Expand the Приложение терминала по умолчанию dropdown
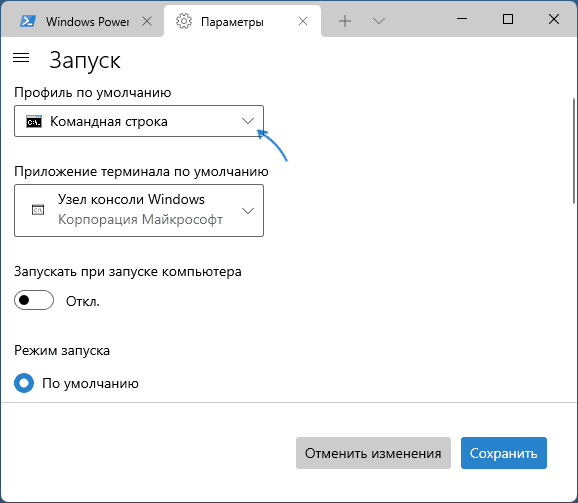The width and height of the screenshot is (578, 503). (x=139, y=210)
